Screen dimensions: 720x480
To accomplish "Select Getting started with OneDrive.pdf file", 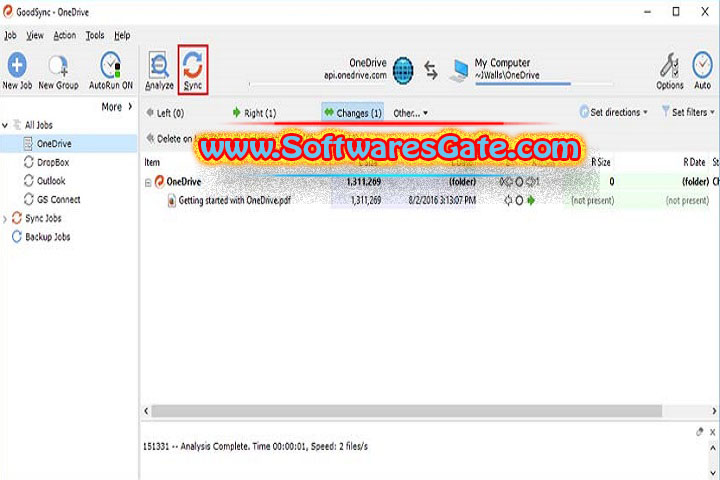I will pyautogui.click(x=234, y=200).
